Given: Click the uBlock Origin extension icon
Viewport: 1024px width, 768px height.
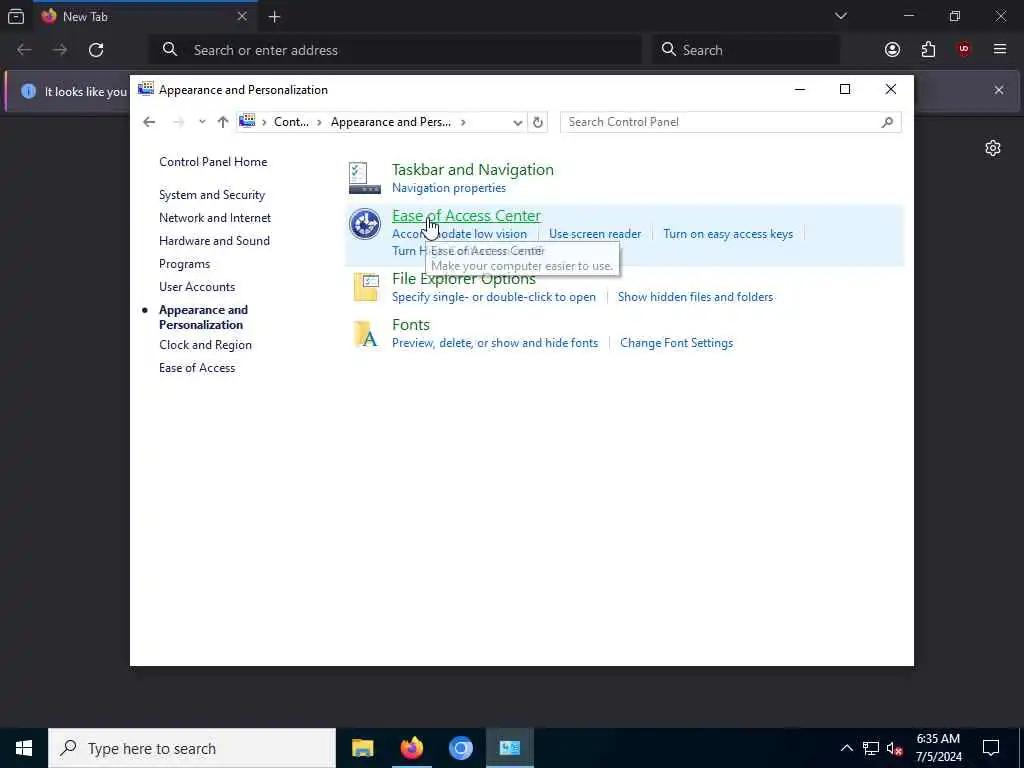Looking at the screenshot, I should [964, 50].
